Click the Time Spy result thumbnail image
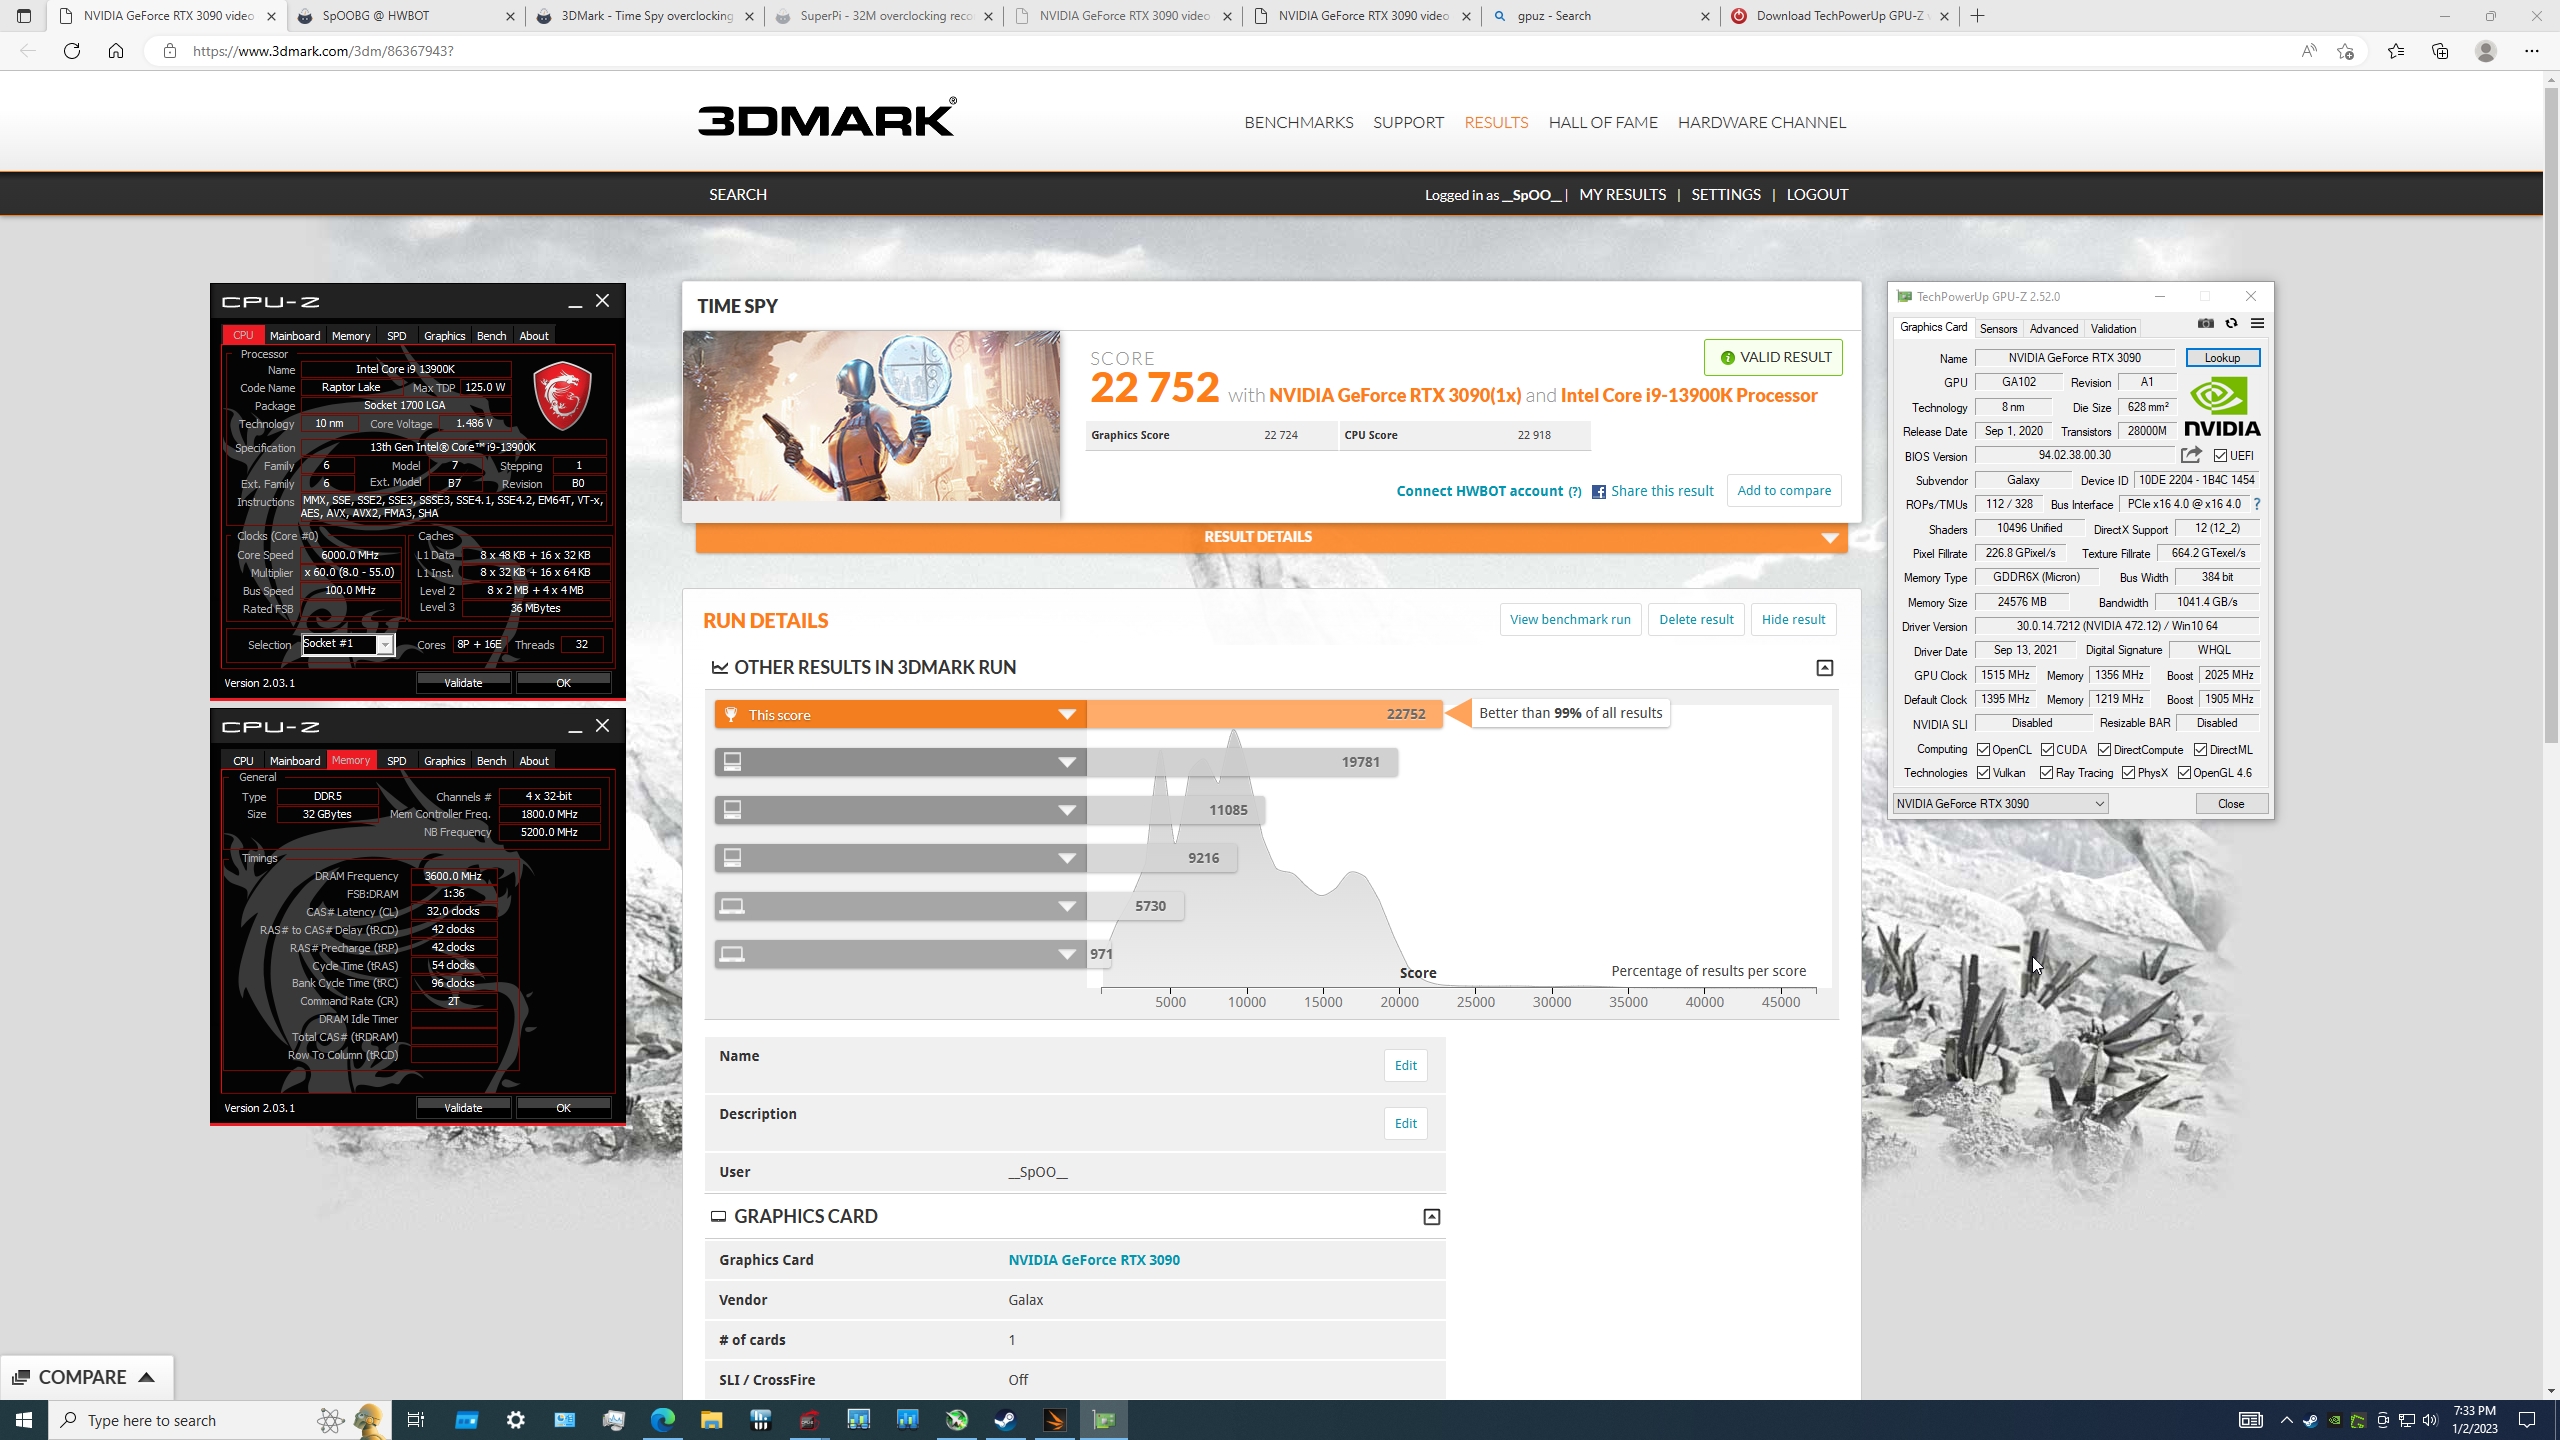 [x=871, y=416]
